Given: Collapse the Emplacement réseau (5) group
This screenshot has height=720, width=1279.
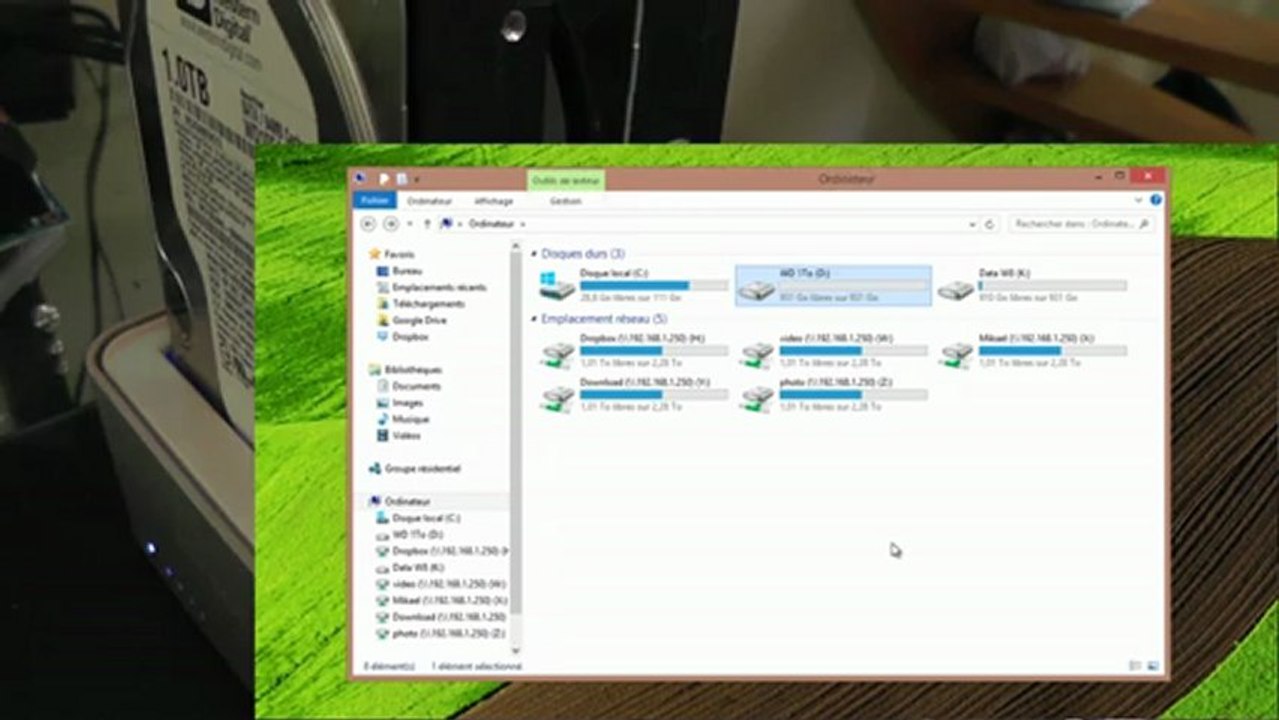Looking at the screenshot, I should tap(534, 319).
